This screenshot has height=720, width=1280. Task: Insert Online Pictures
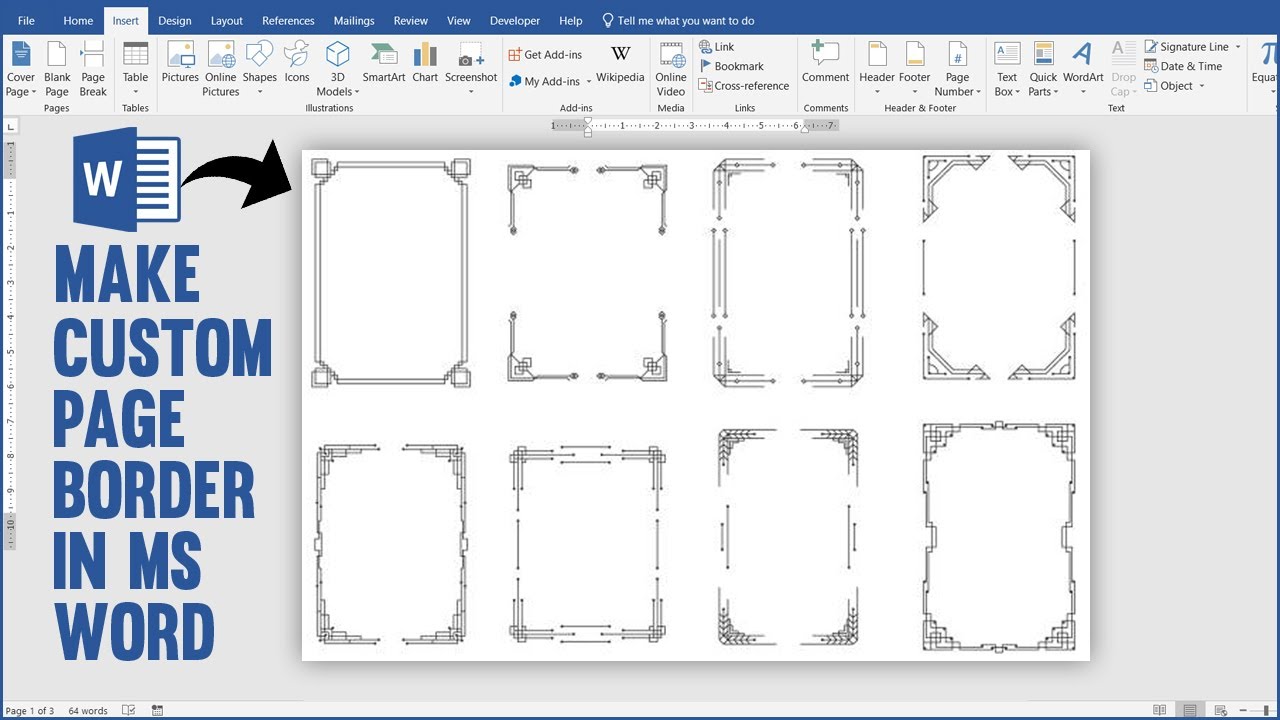point(221,69)
